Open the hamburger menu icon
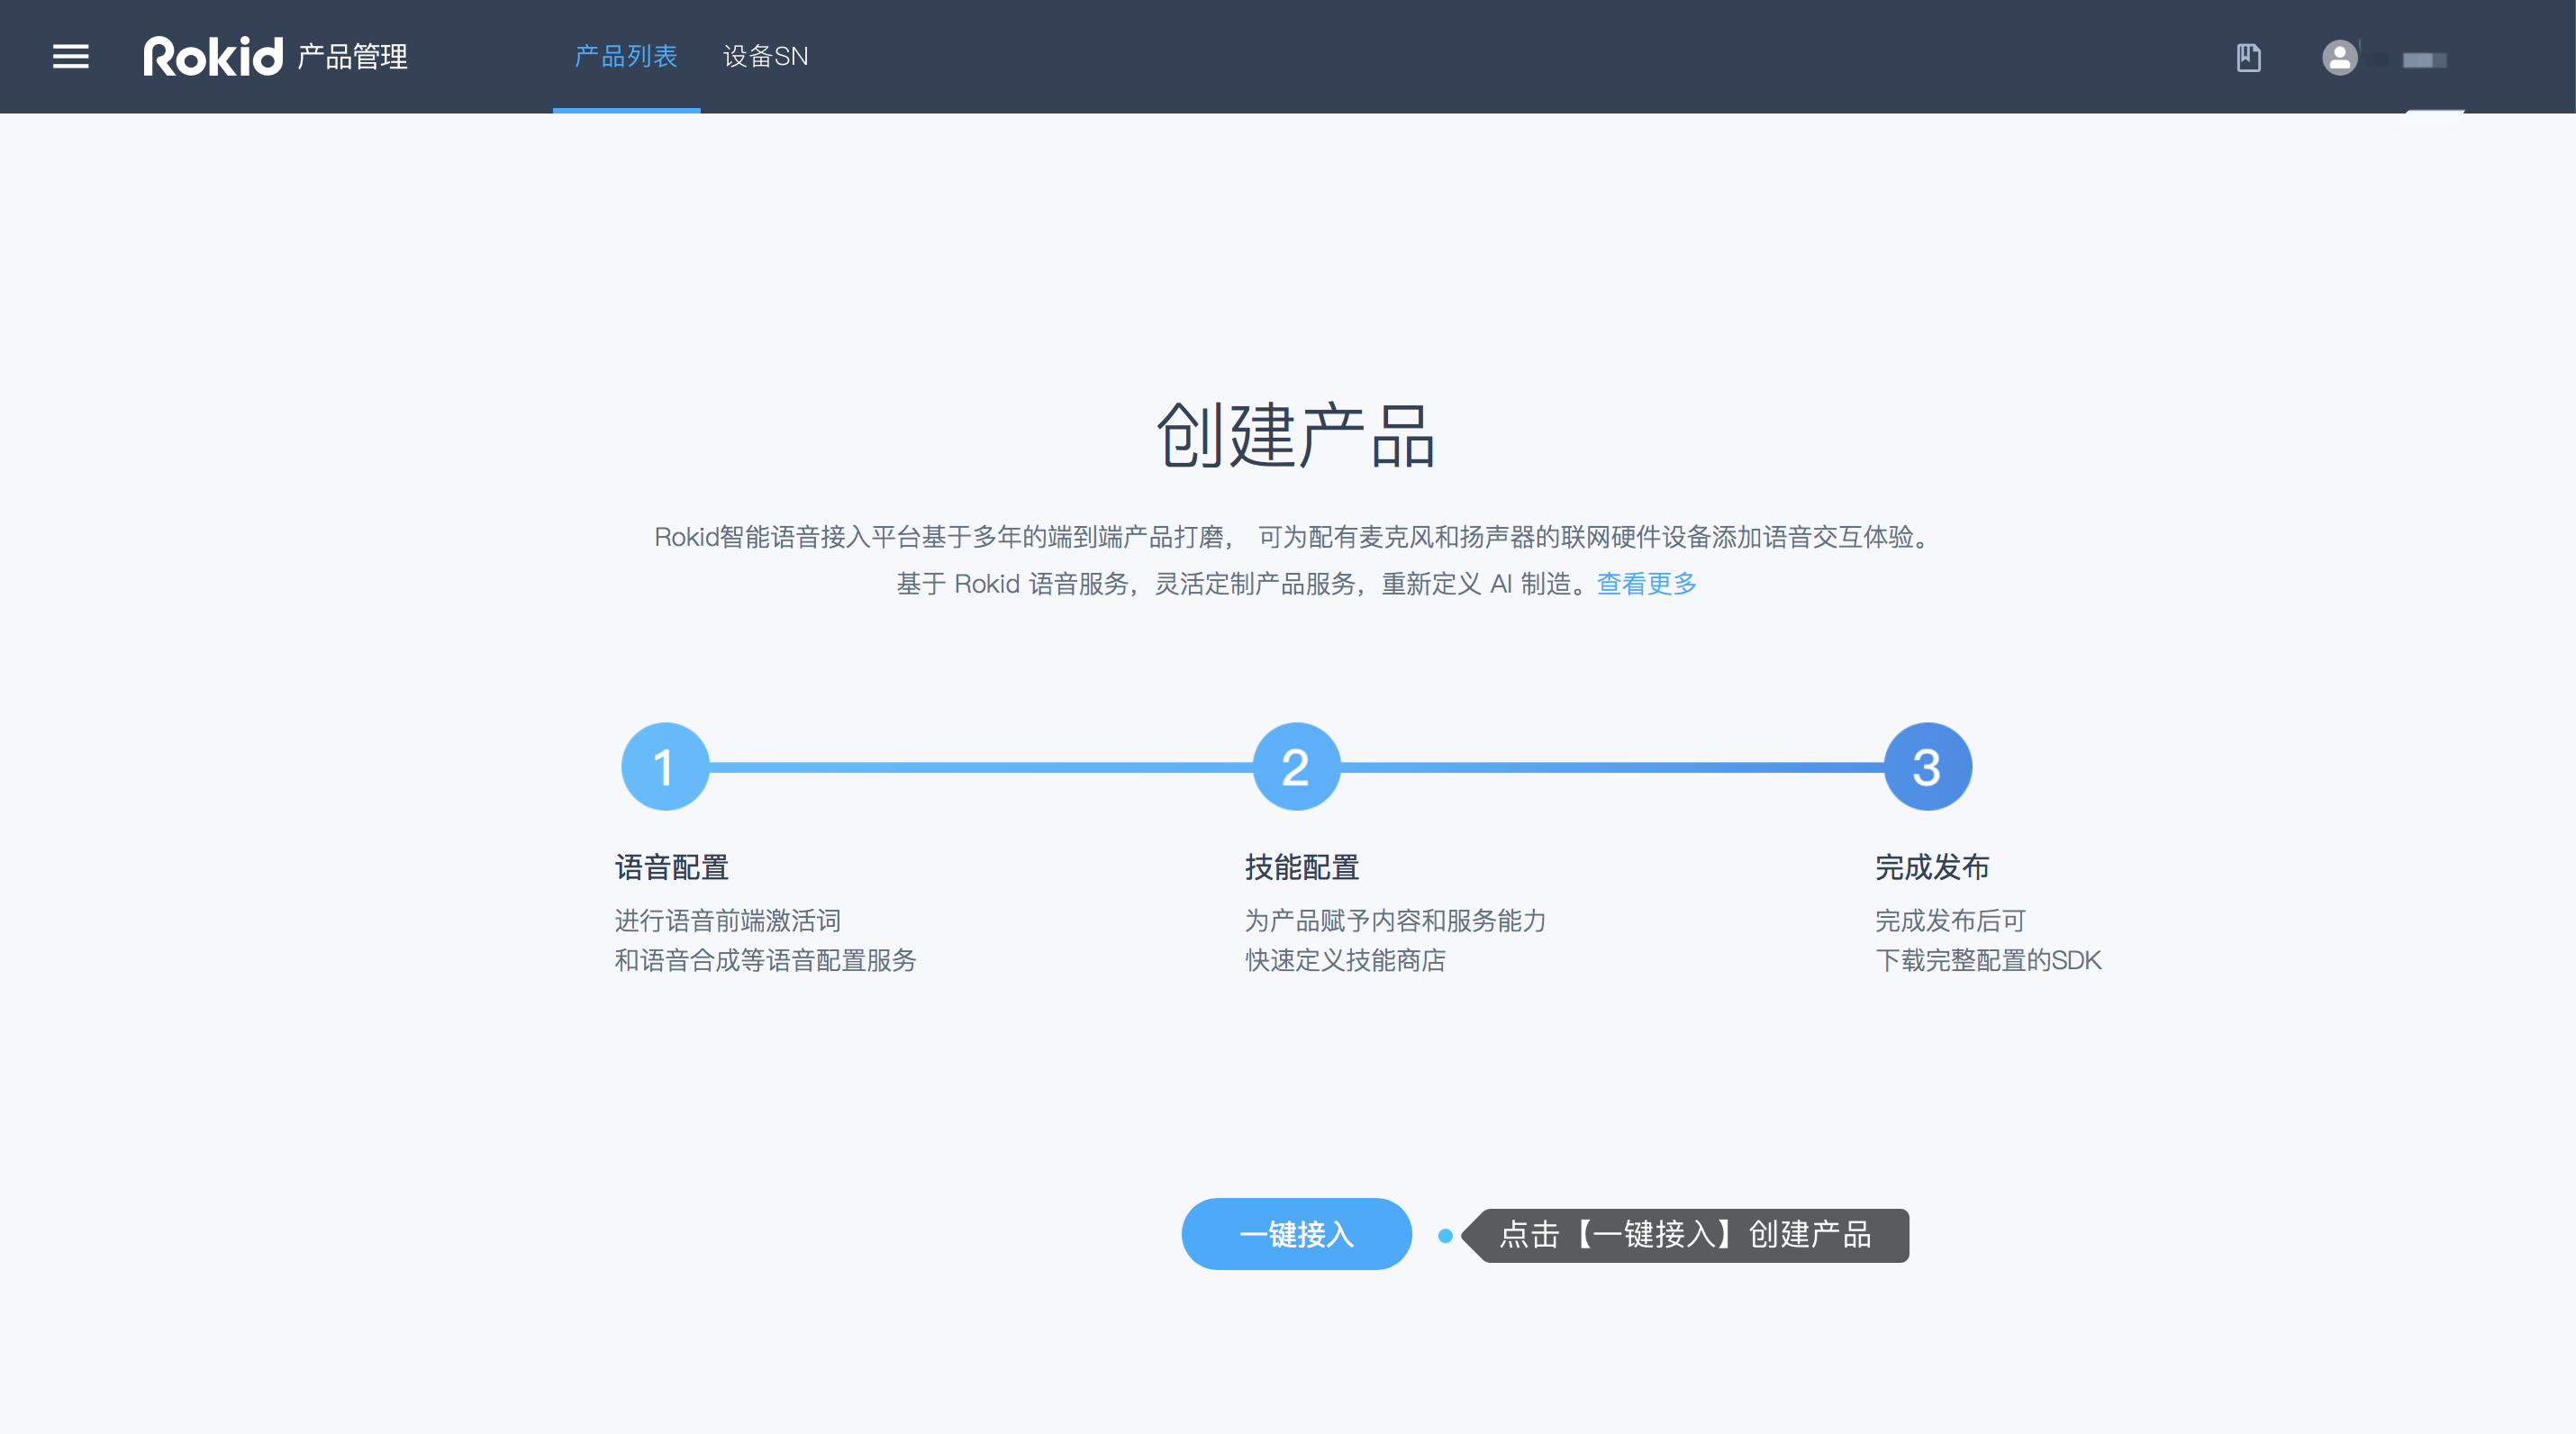This screenshot has height=1434, width=2576. (71, 56)
